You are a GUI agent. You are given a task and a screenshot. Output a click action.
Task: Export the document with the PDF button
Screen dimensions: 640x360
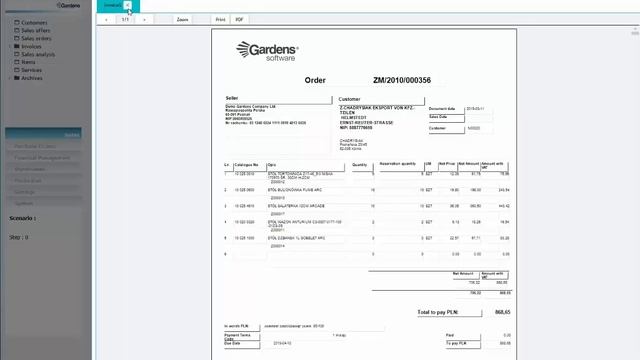coord(239,20)
